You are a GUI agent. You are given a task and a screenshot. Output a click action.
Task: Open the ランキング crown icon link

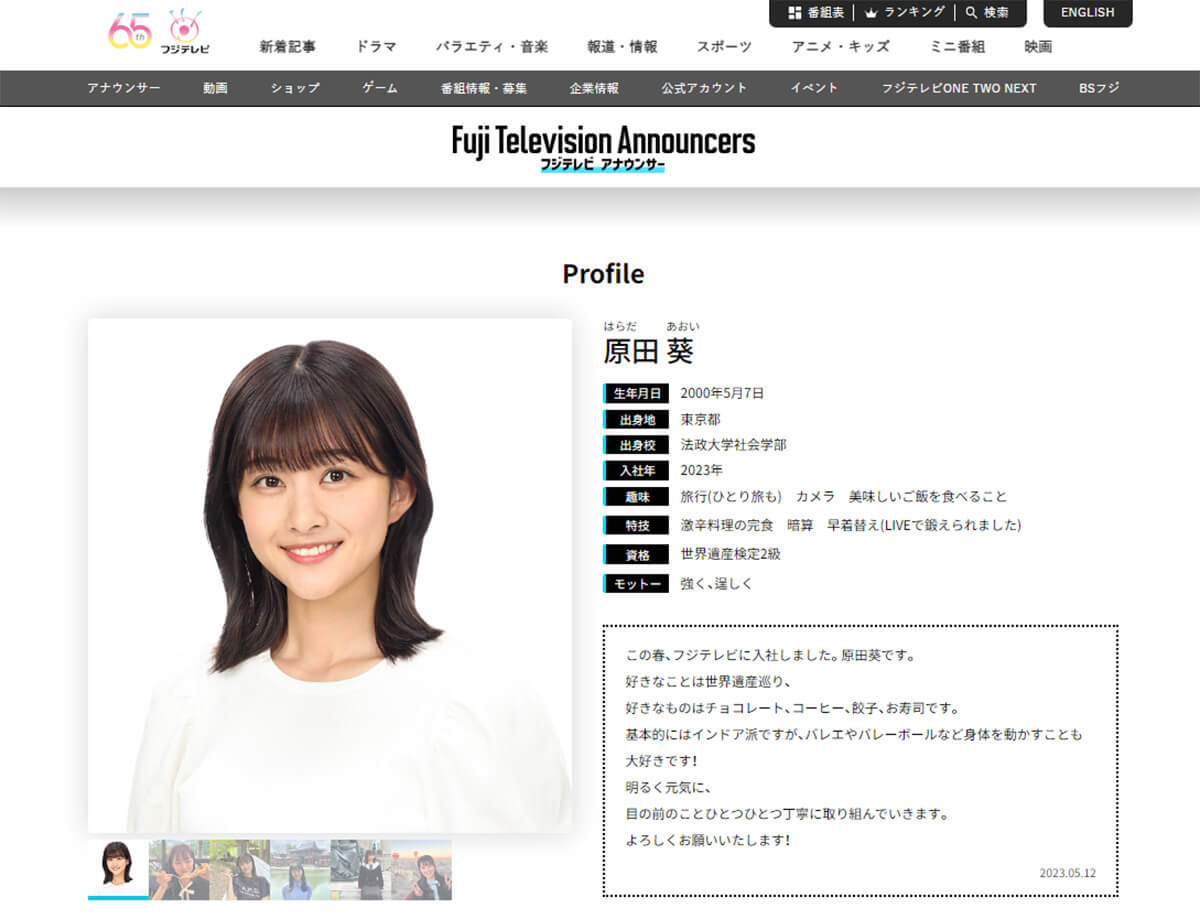(904, 13)
